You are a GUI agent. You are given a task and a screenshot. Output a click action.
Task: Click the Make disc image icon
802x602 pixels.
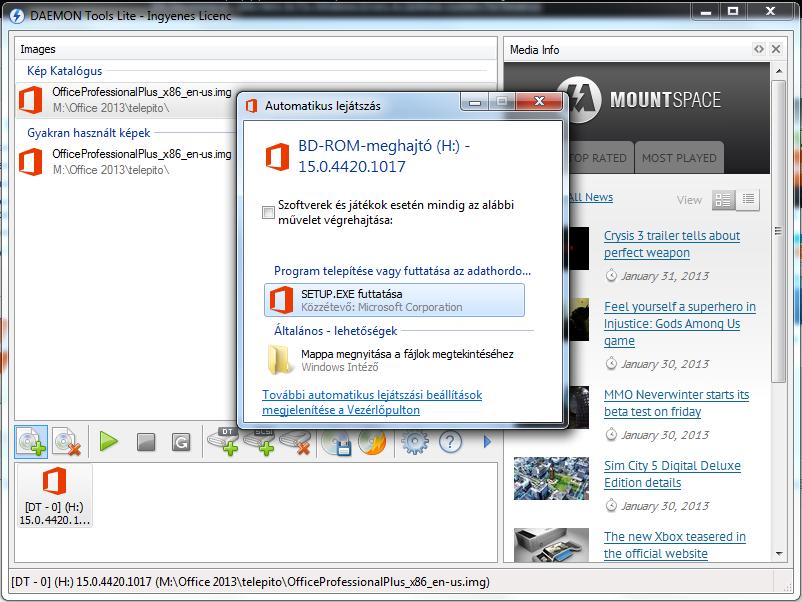point(337,442)
